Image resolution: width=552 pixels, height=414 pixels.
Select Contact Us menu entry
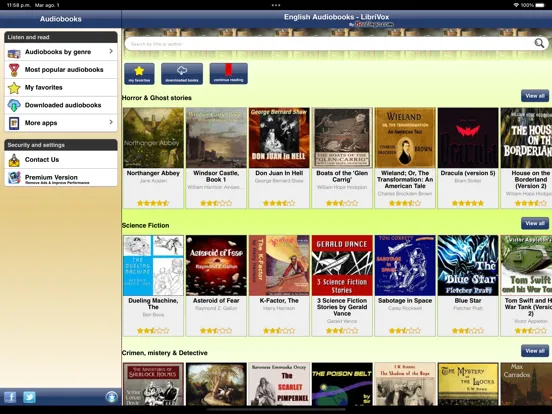pyautogui.click(x=61, y=159)
